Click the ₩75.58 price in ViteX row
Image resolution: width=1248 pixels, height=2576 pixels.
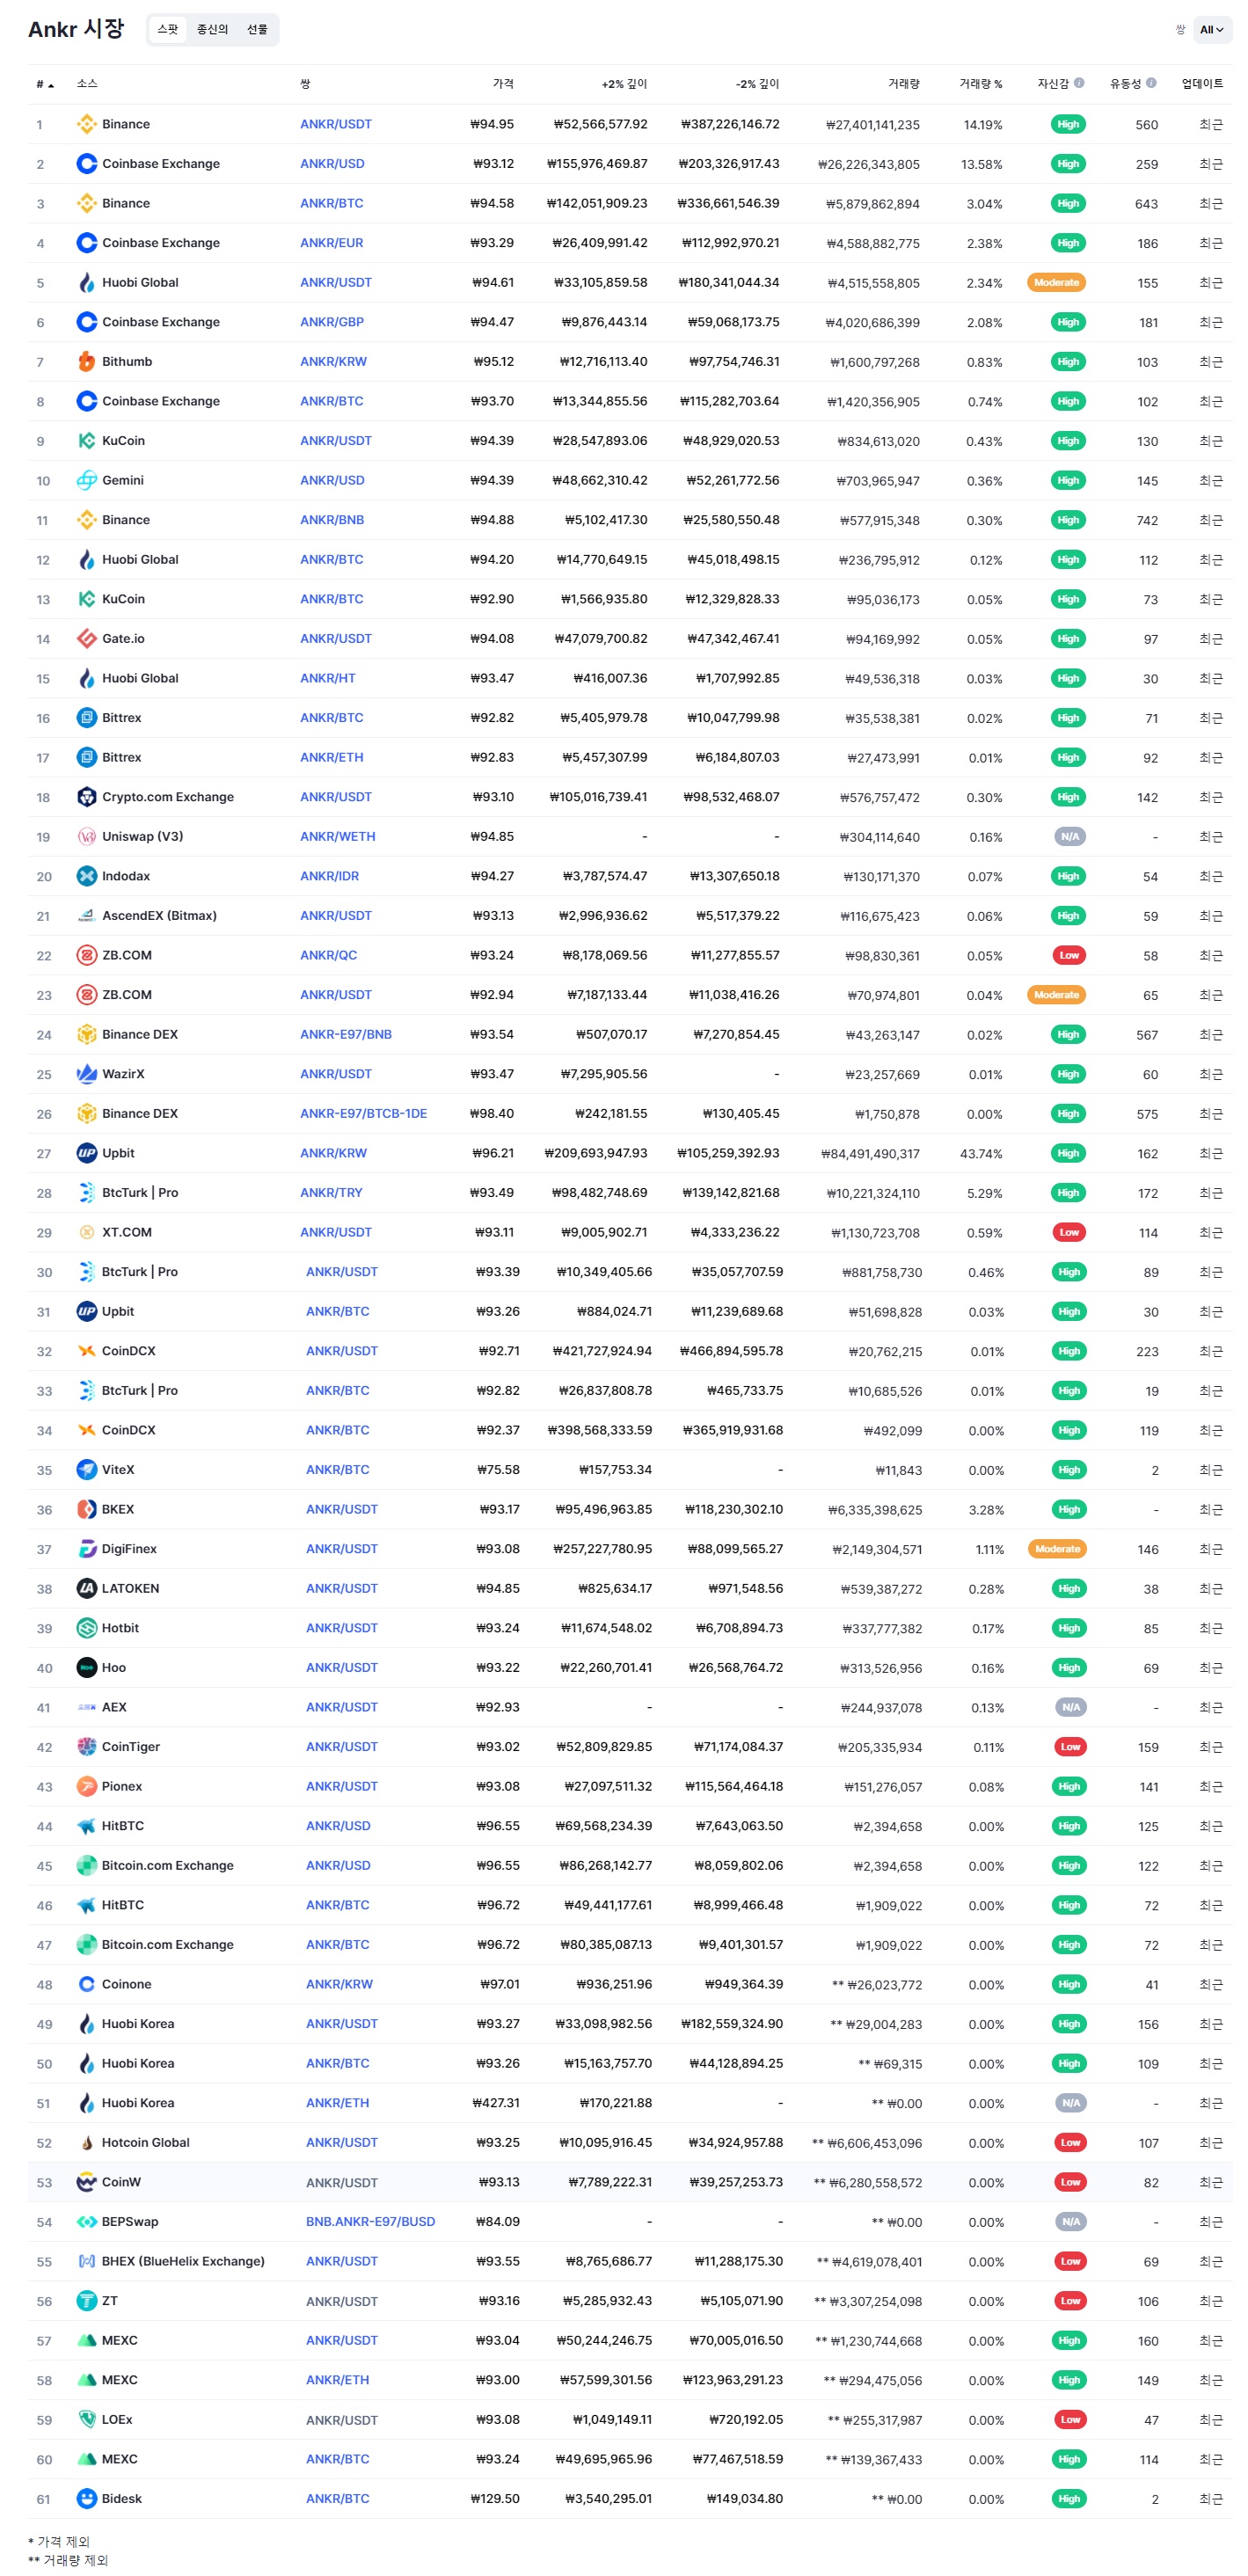coord(498,1470)
